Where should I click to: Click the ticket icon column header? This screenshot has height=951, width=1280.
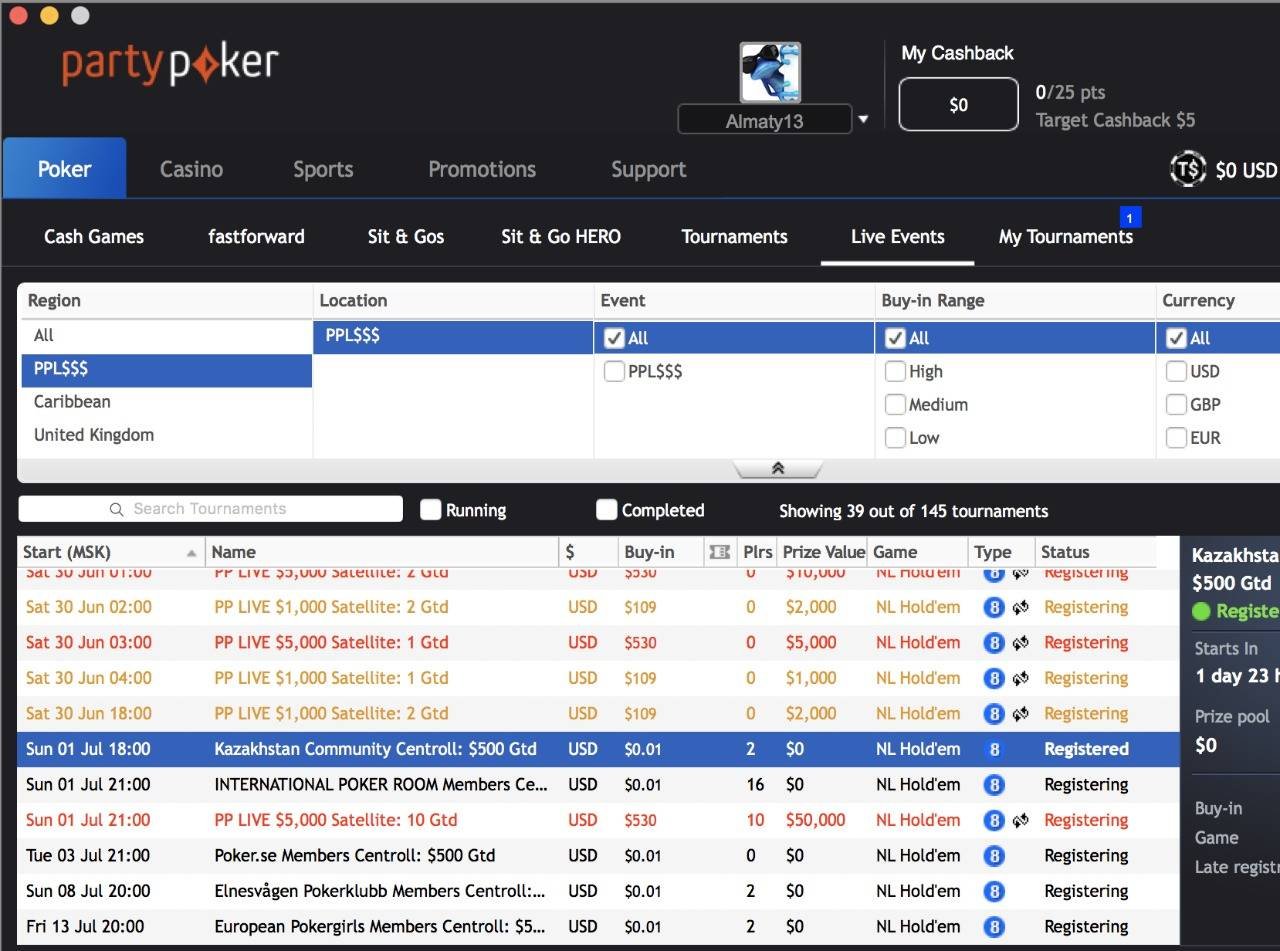tap(718, 552)
